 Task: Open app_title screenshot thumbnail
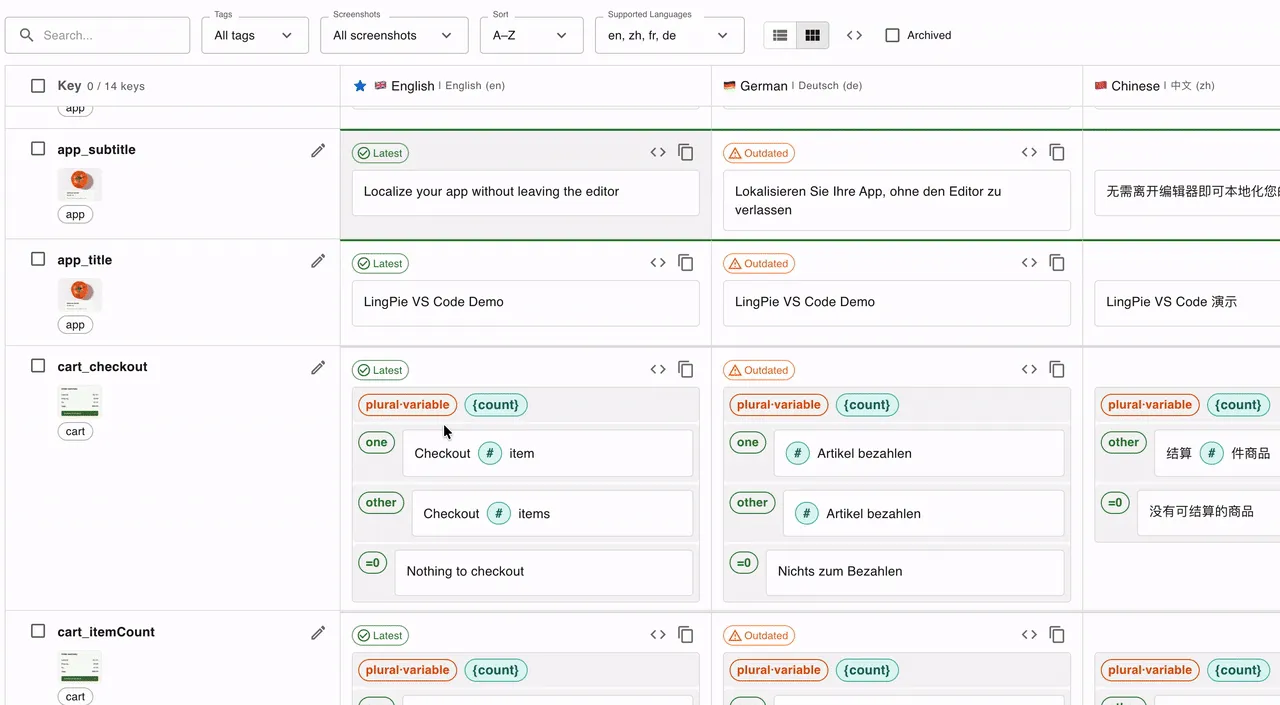click(80, 294)
